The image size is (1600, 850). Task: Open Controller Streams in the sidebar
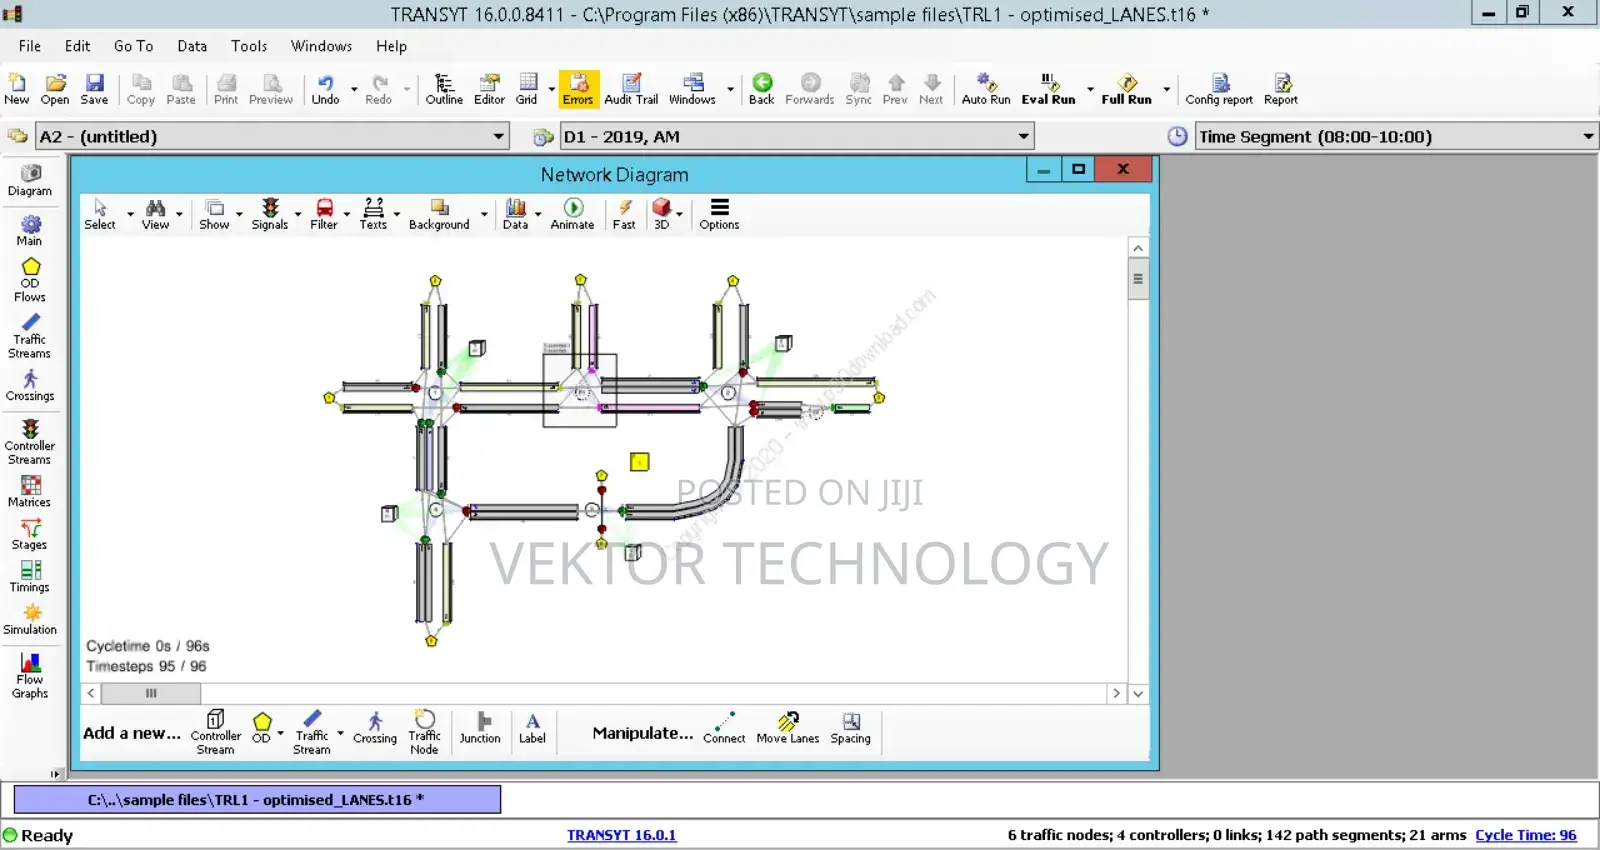30,442
